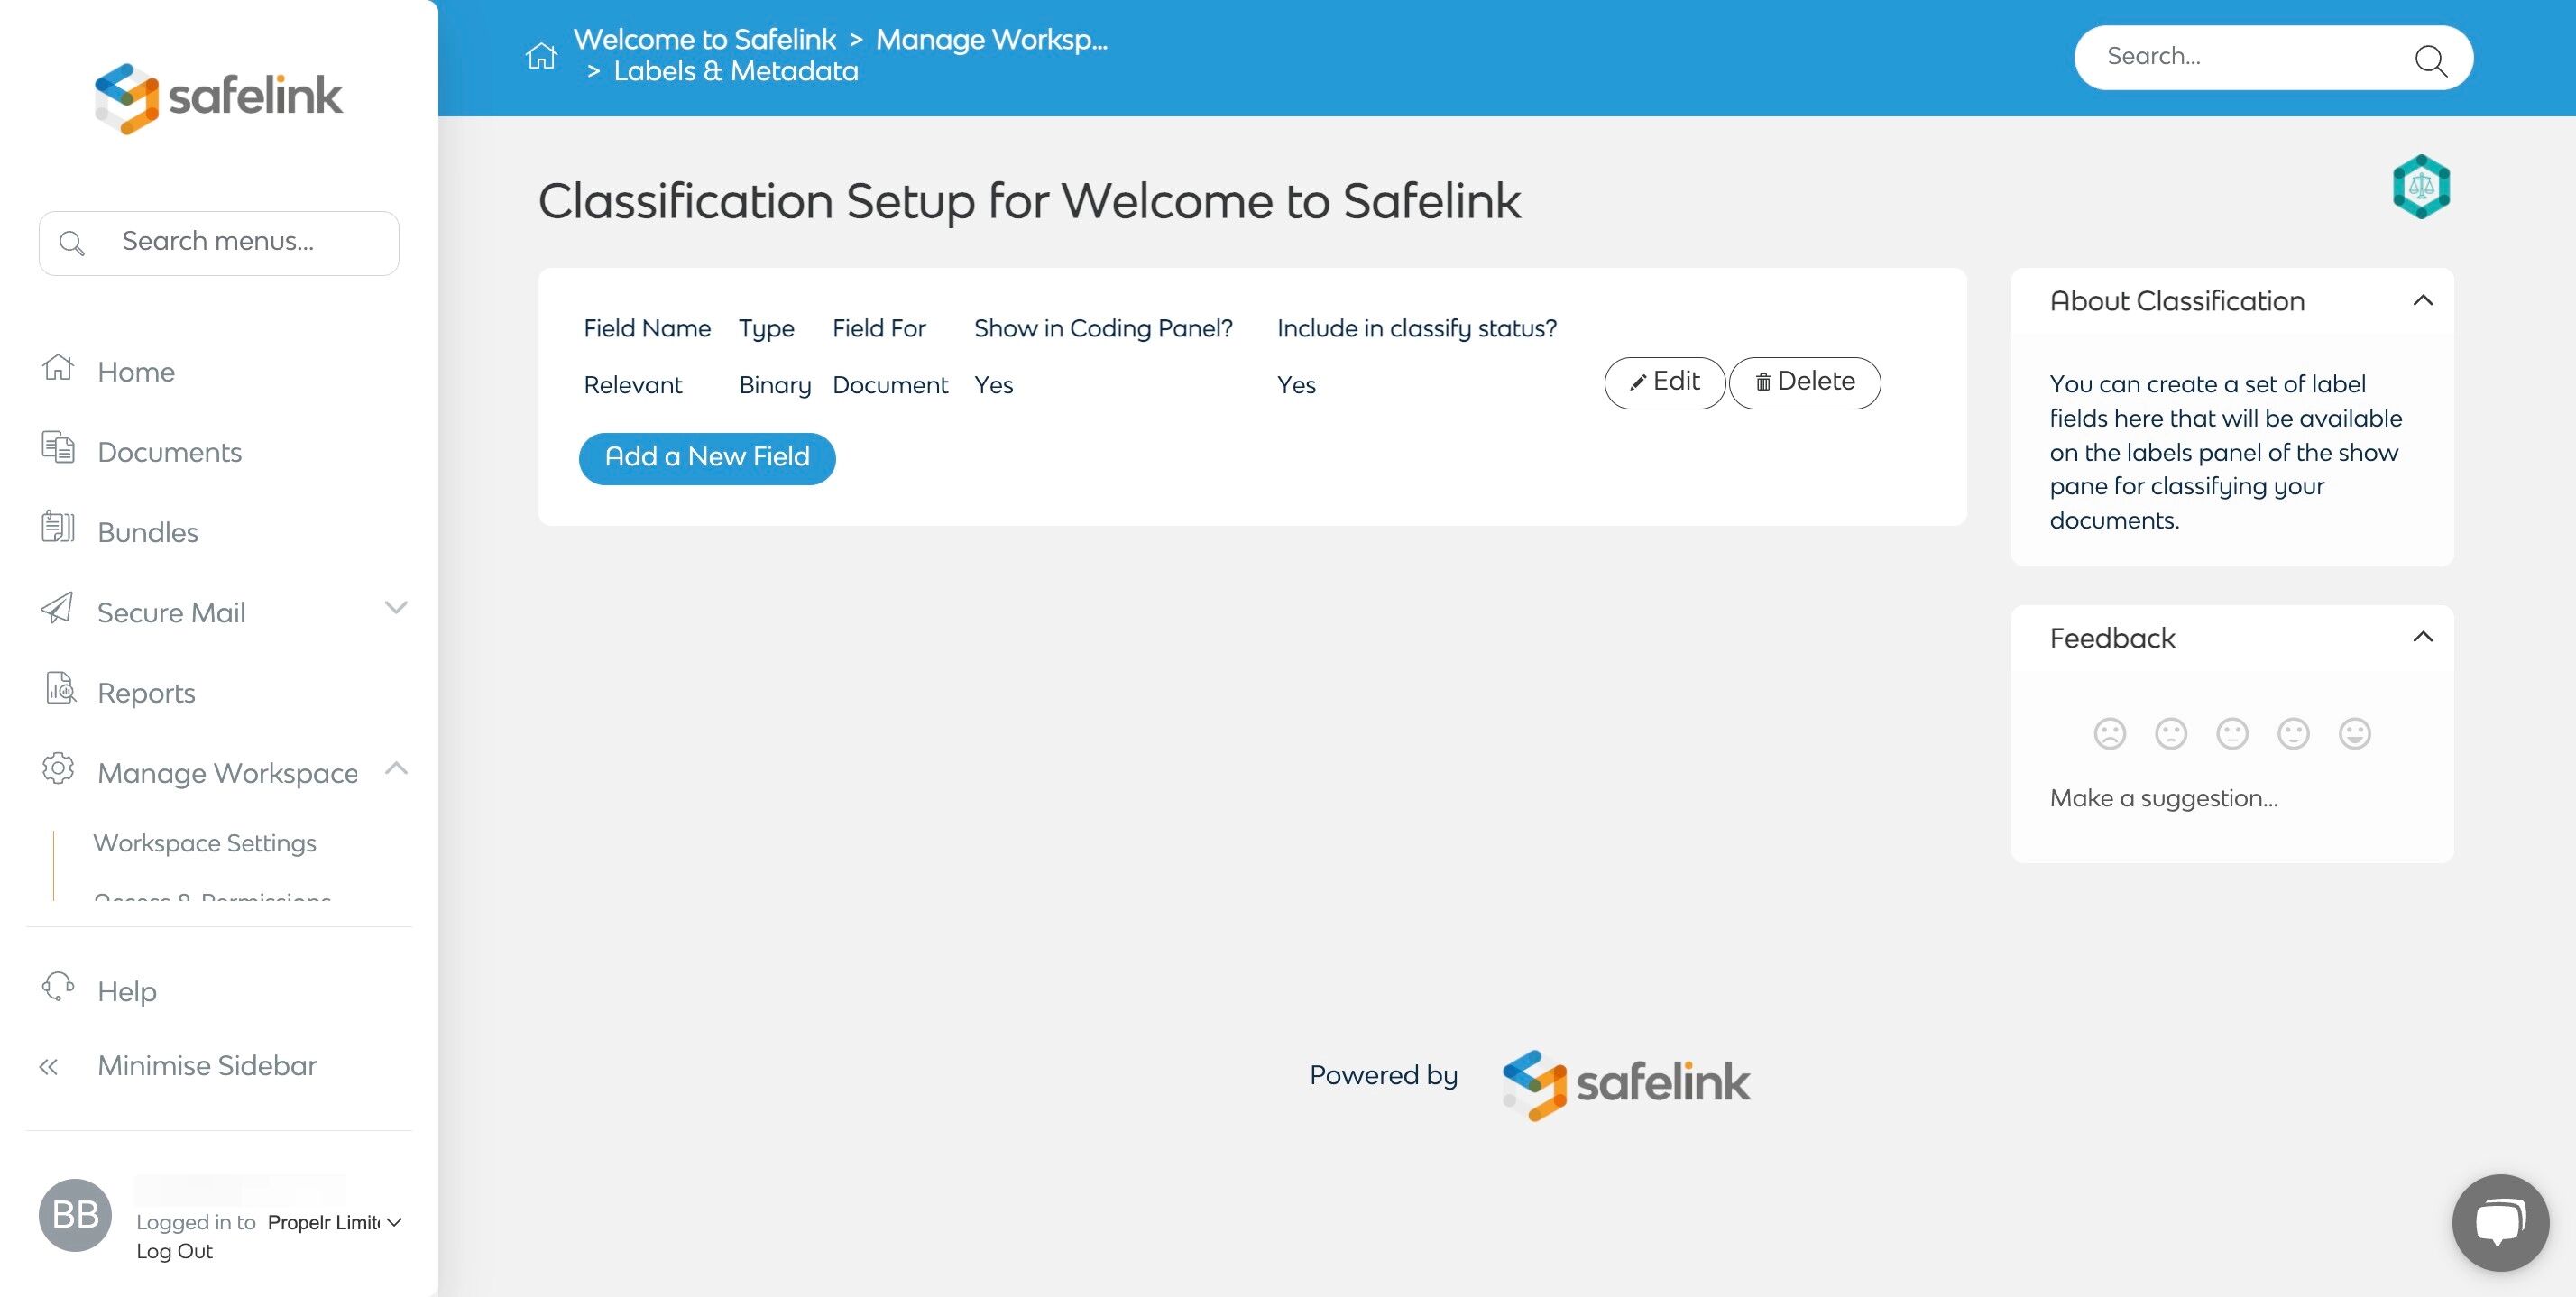Click the Add a New Field button
2576x1297 pixels.
[707, 458]
